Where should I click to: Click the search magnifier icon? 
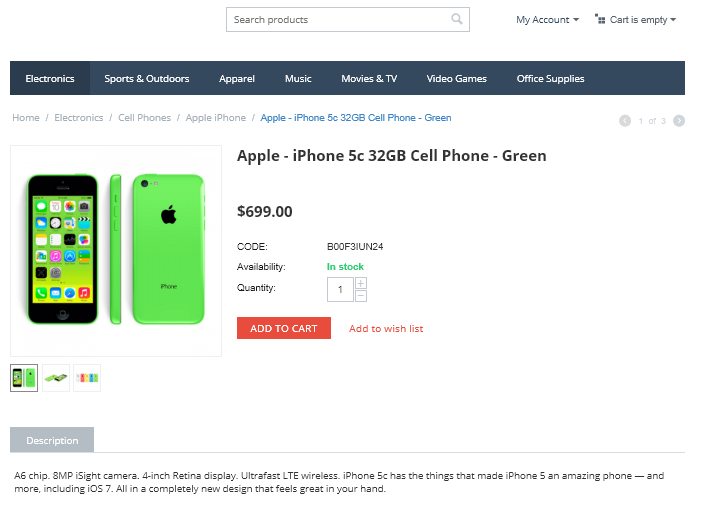coord(457,19)
